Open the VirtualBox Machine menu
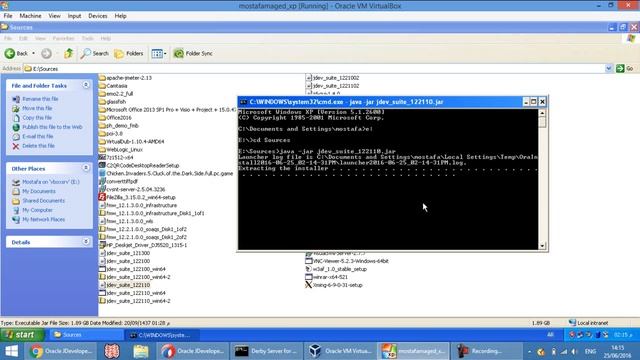The width and height of the screenshot is (640, 360). (x=30, y=16)
